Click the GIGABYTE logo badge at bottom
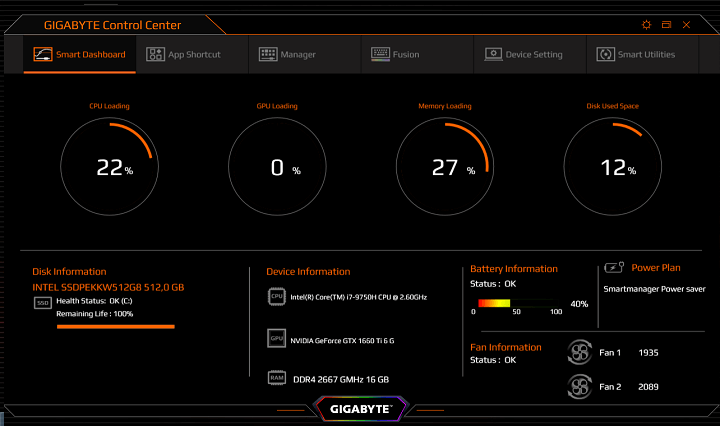720x426 pixels. click(361, 409)
